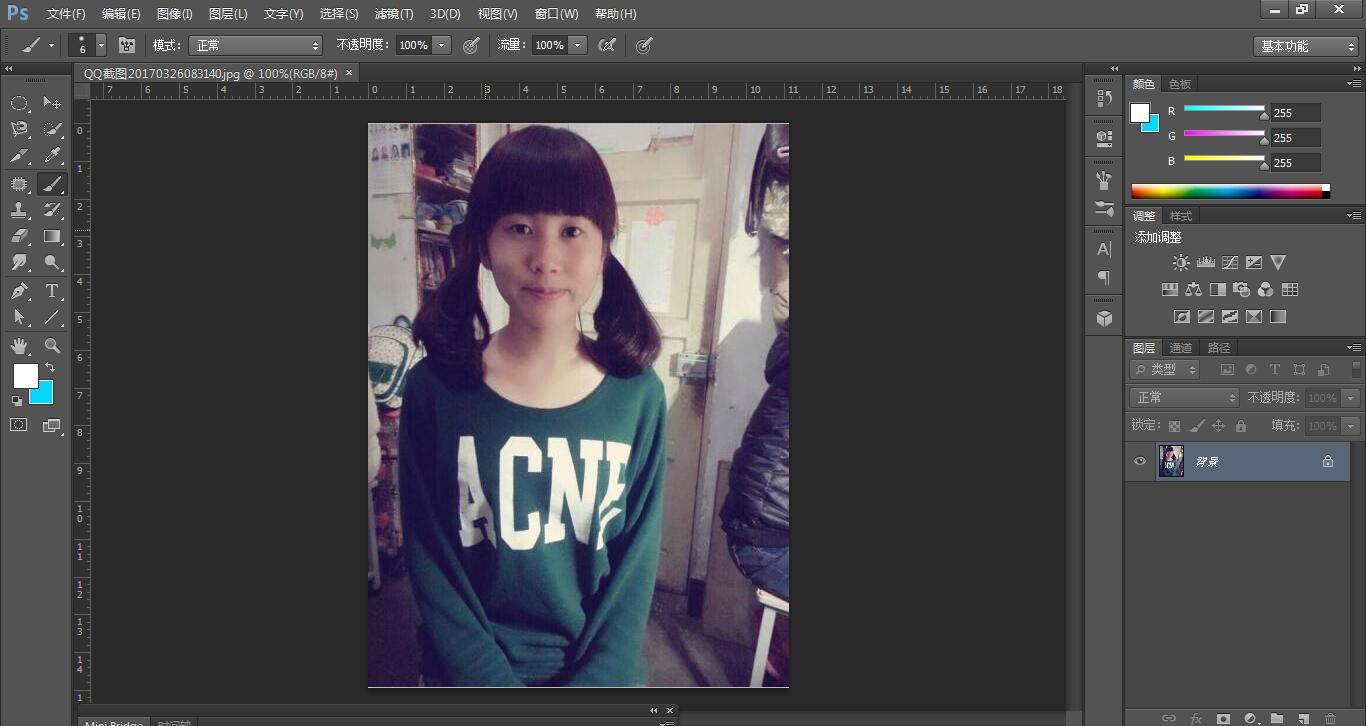Open the layer blend mode 正常 dropdown

click(x=1185, y=397)
